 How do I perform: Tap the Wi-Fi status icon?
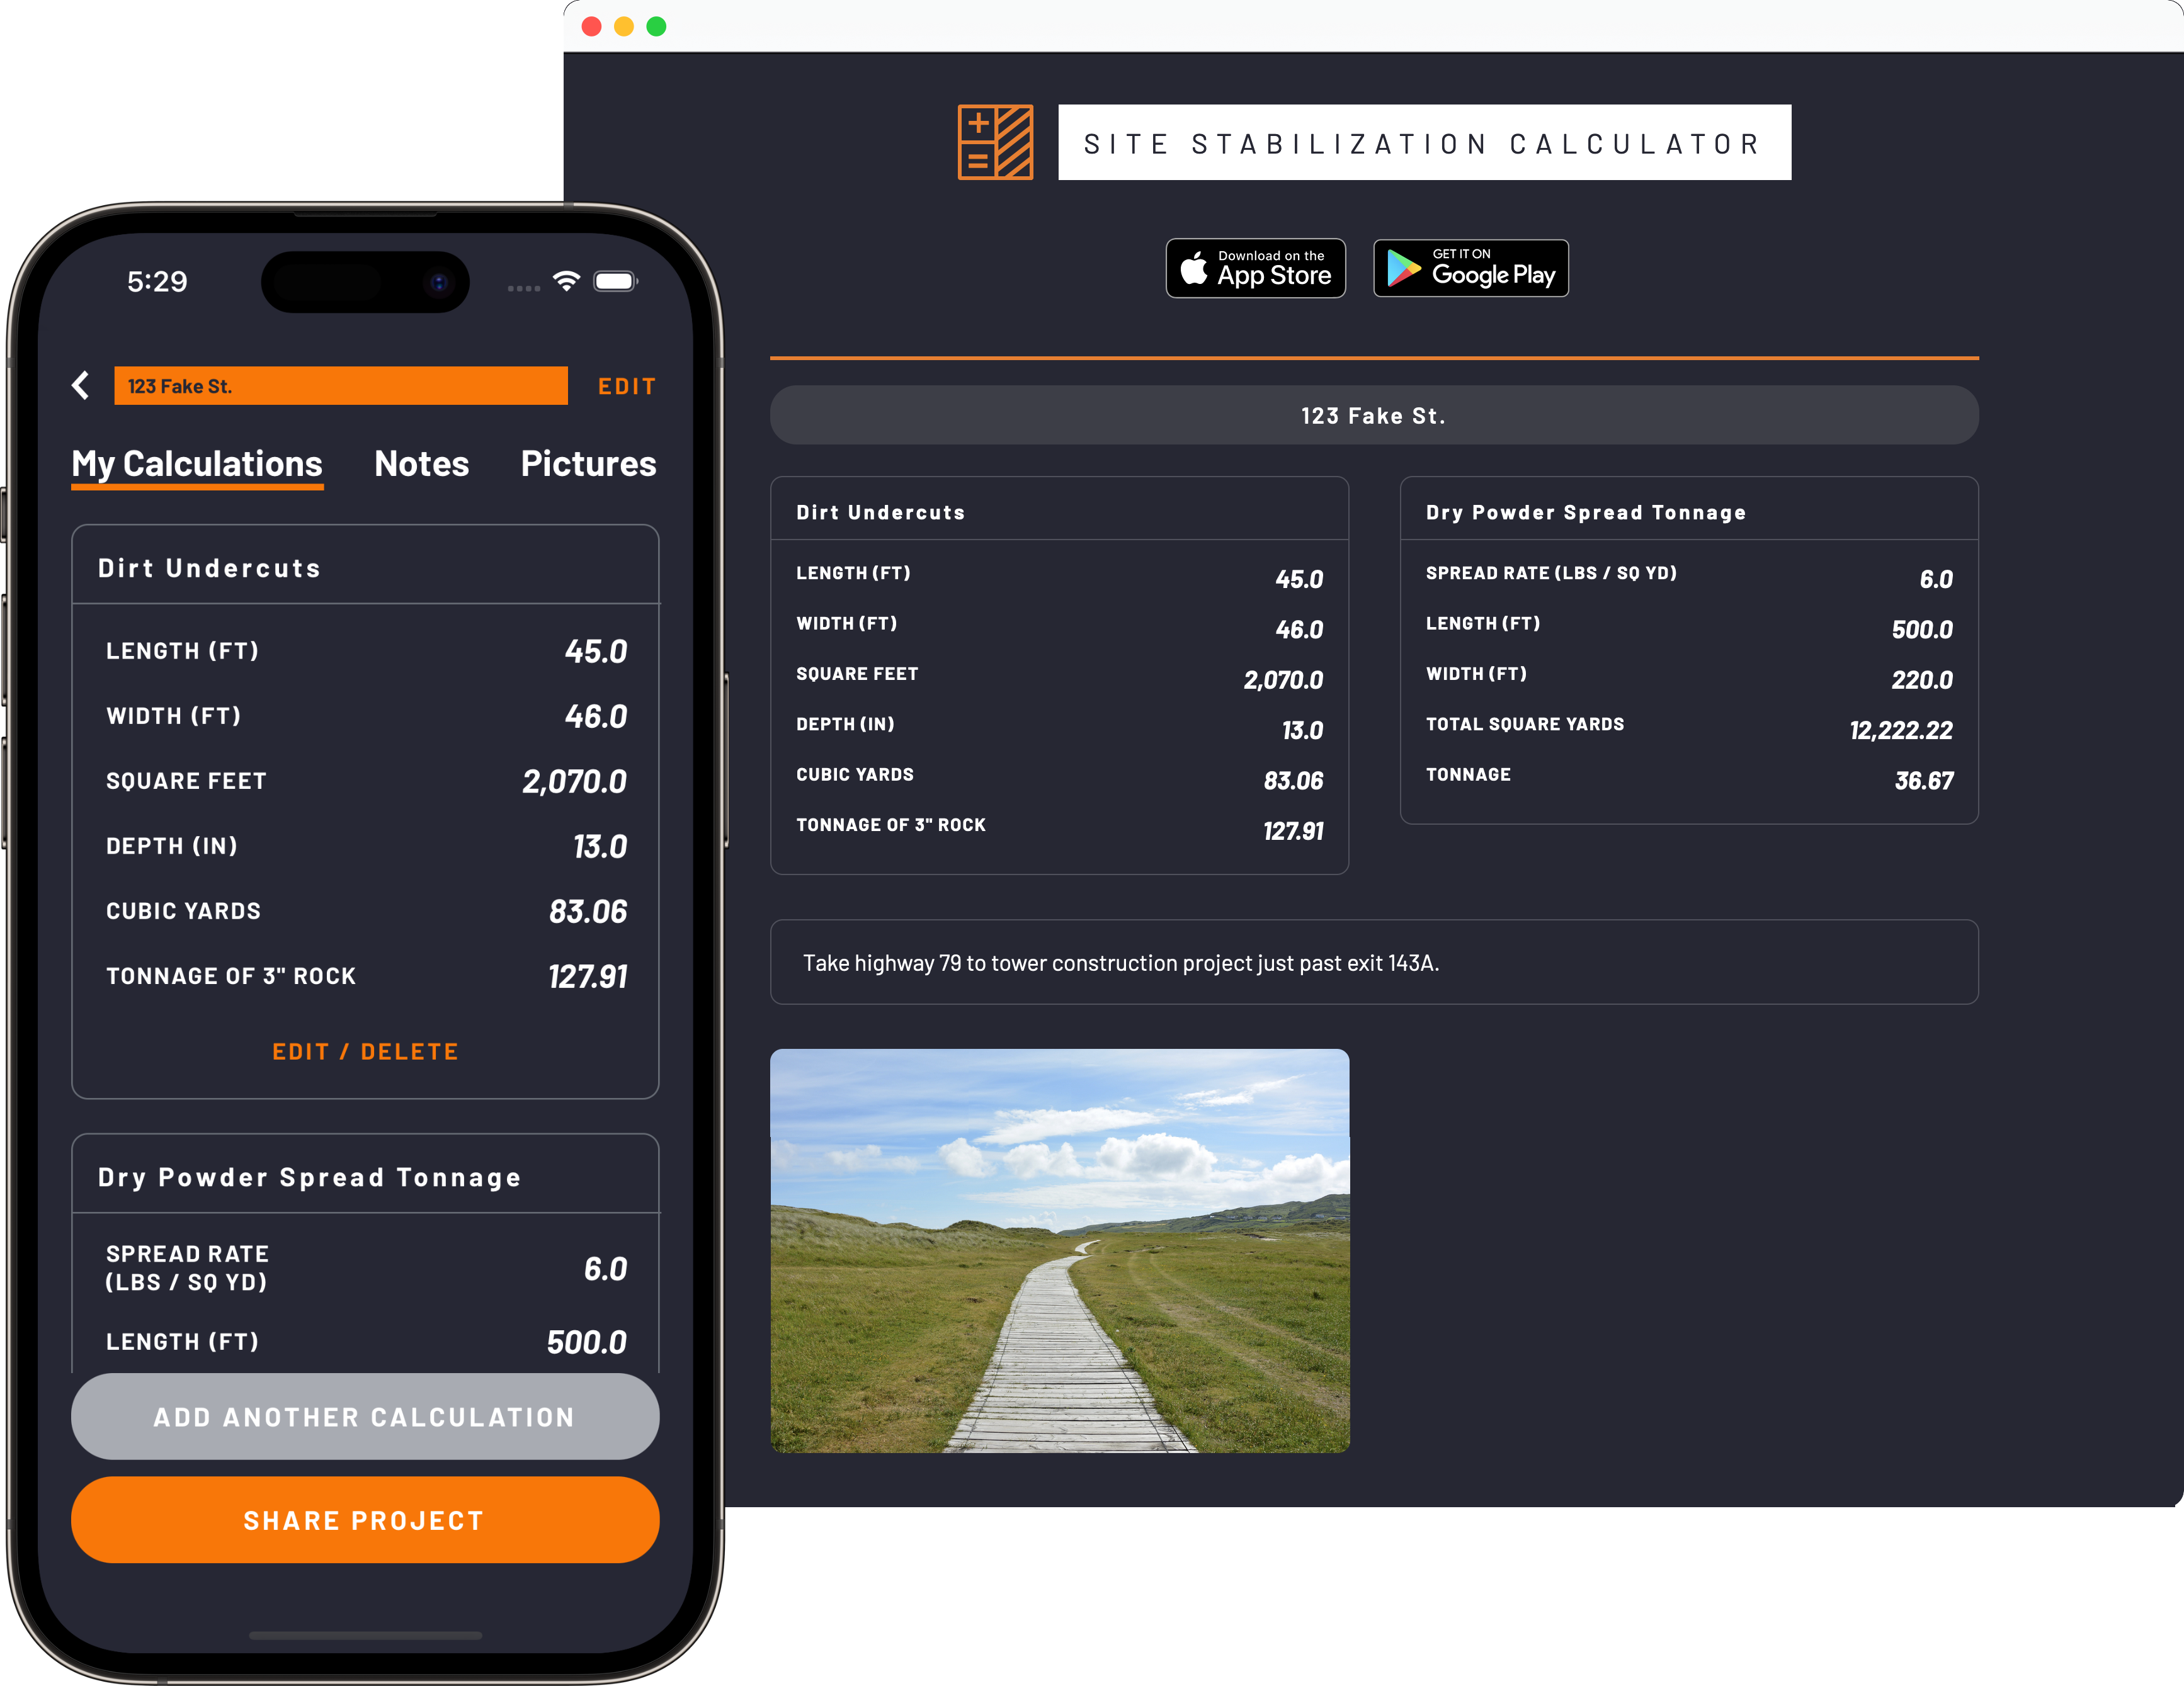[x=566, y=281]
